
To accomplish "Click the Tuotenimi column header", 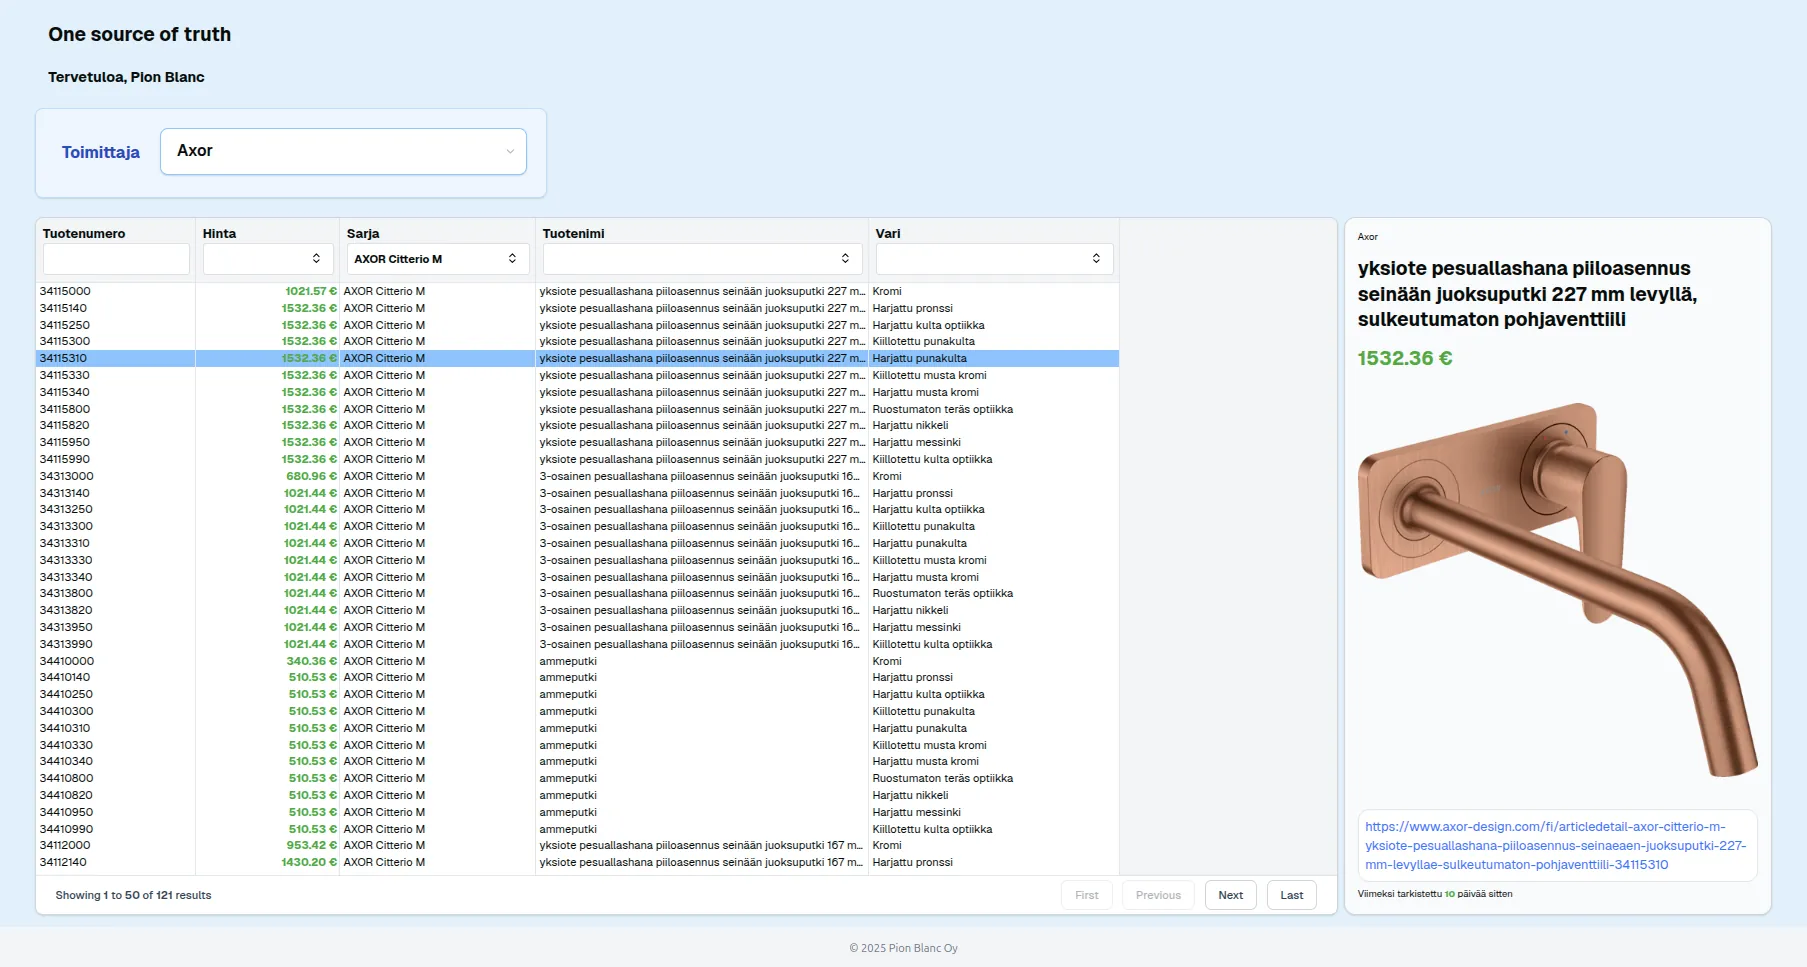I will click(574, 234).
